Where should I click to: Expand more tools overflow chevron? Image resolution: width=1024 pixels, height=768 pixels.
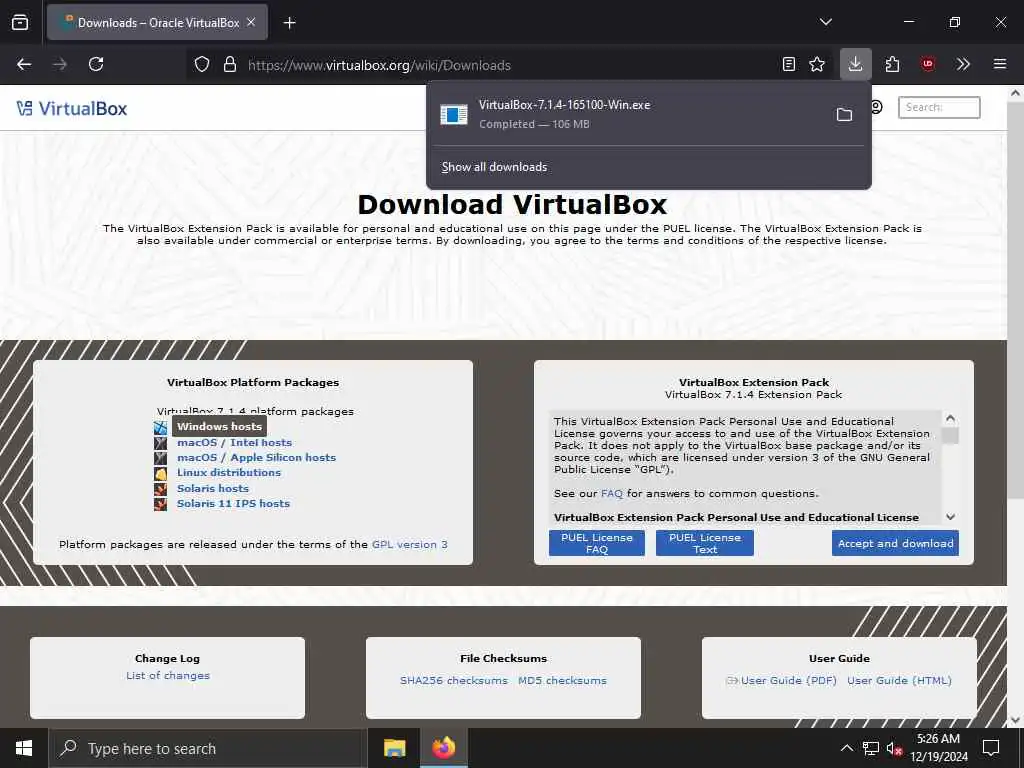point(963,64)
